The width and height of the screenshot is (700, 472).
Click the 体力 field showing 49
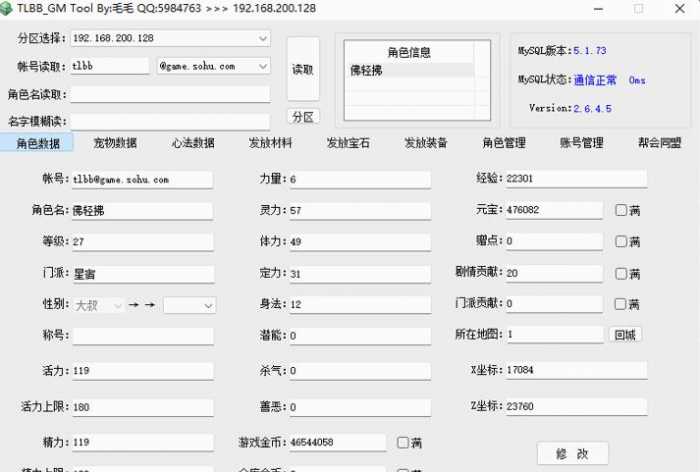click(x=360, y=242)
